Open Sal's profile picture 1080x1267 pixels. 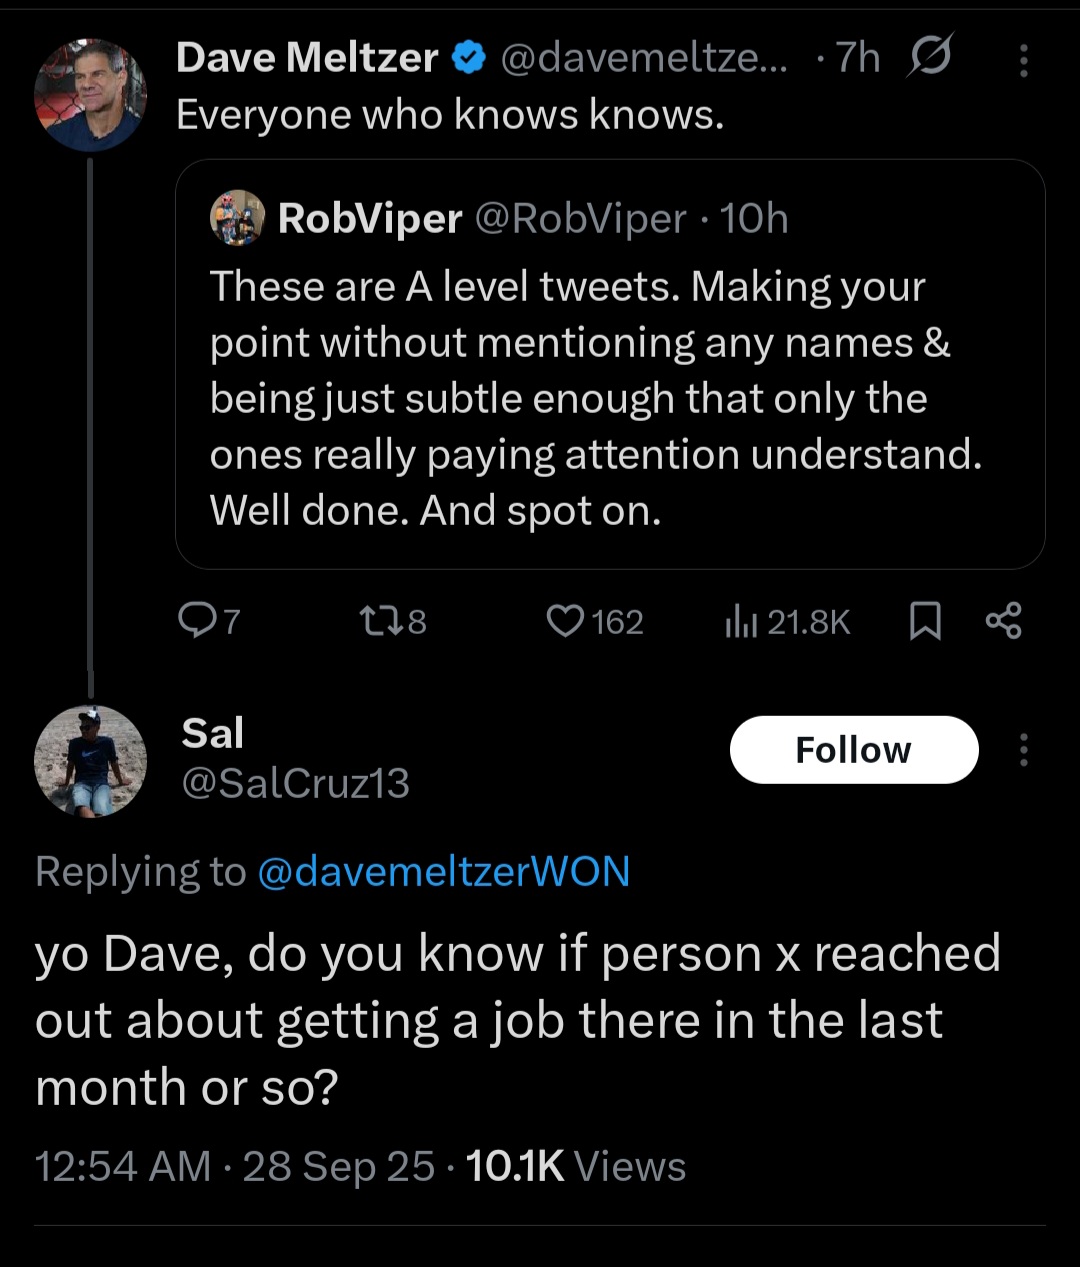(90, 761)
